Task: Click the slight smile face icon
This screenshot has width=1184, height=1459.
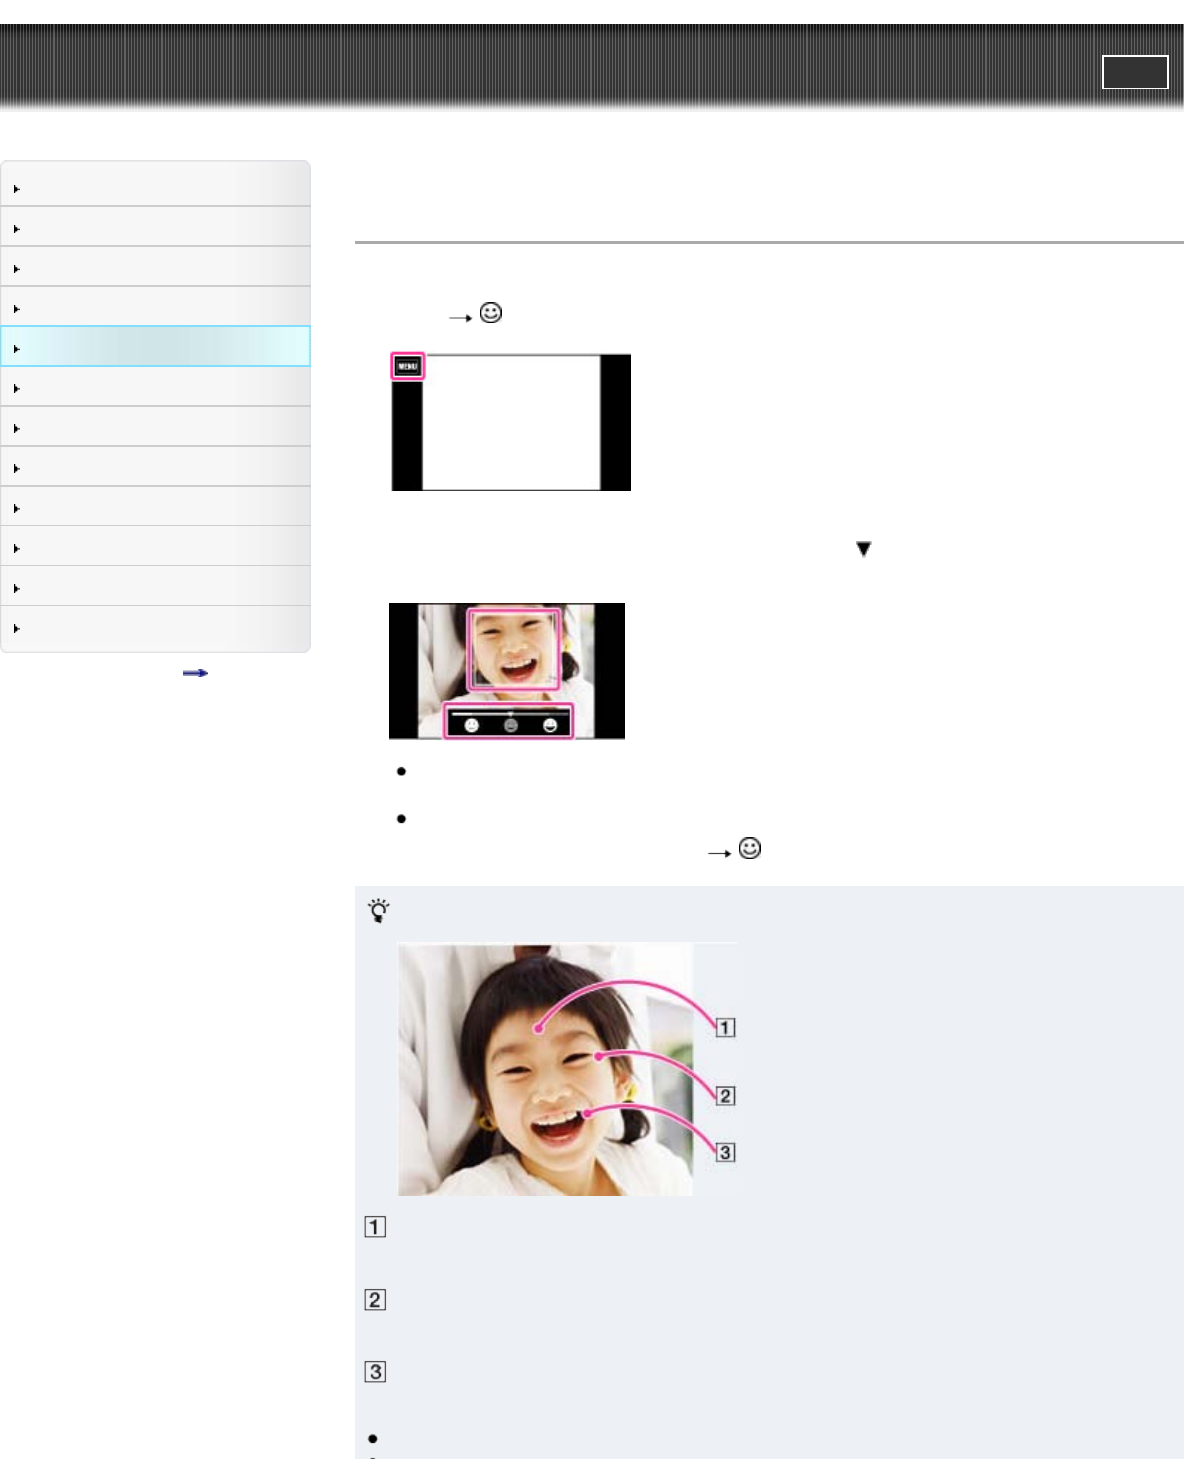Action: click(472, 725)
